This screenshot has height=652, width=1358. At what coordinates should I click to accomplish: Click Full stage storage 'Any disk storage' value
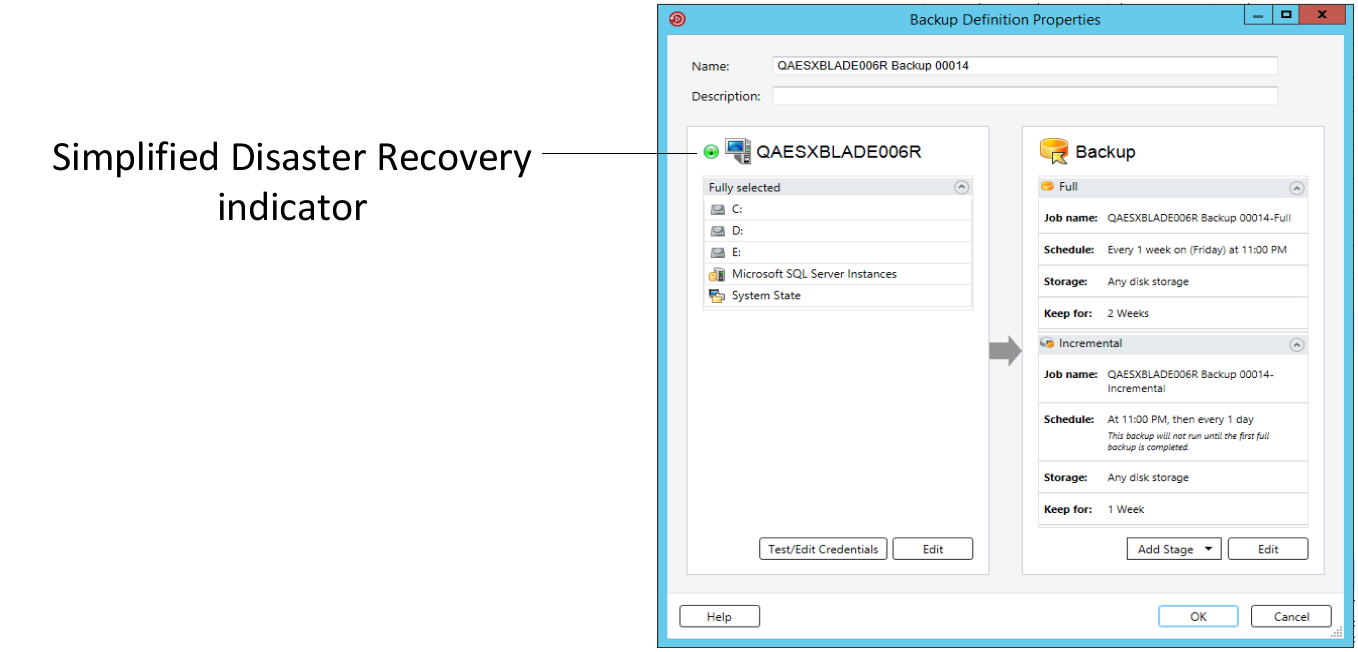point(1148,282)
